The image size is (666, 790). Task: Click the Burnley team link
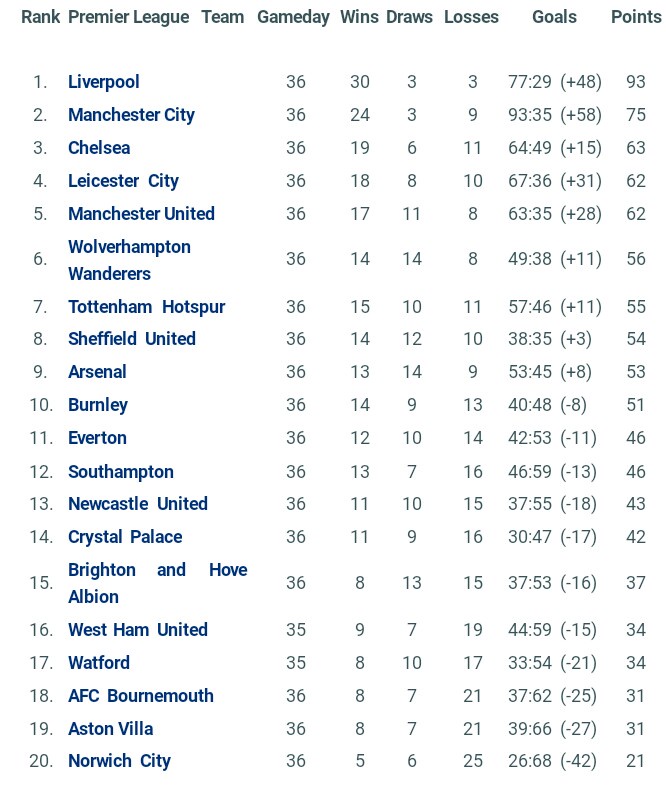98,405
